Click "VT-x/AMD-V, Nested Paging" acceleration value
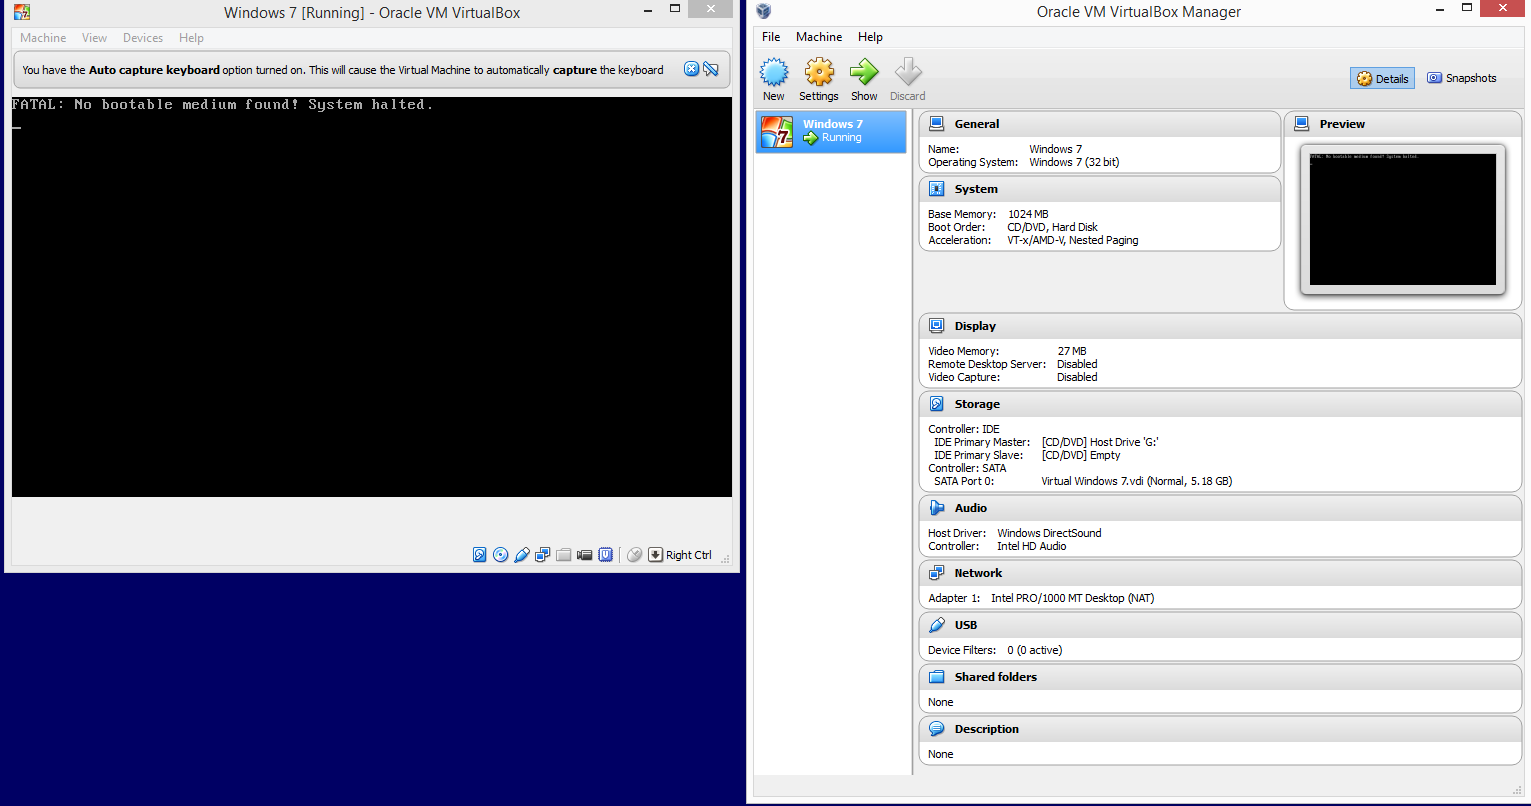 pyautogui.click(x=1073, y=240)
